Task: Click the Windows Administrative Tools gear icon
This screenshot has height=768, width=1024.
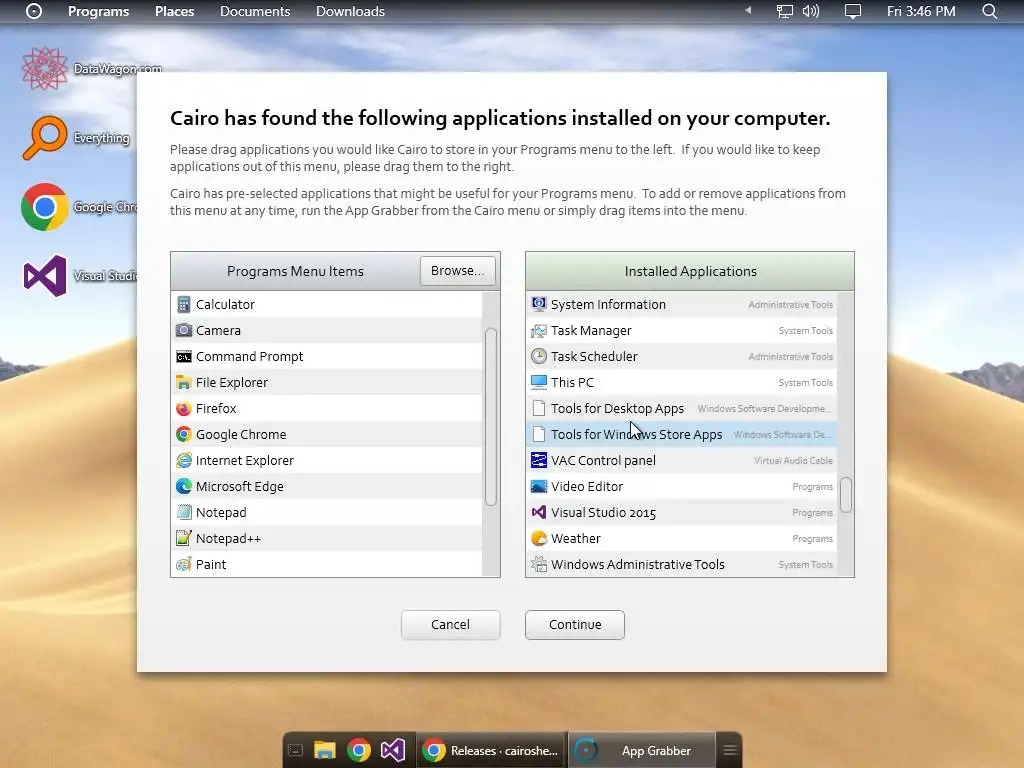Action: coord(539,564)
